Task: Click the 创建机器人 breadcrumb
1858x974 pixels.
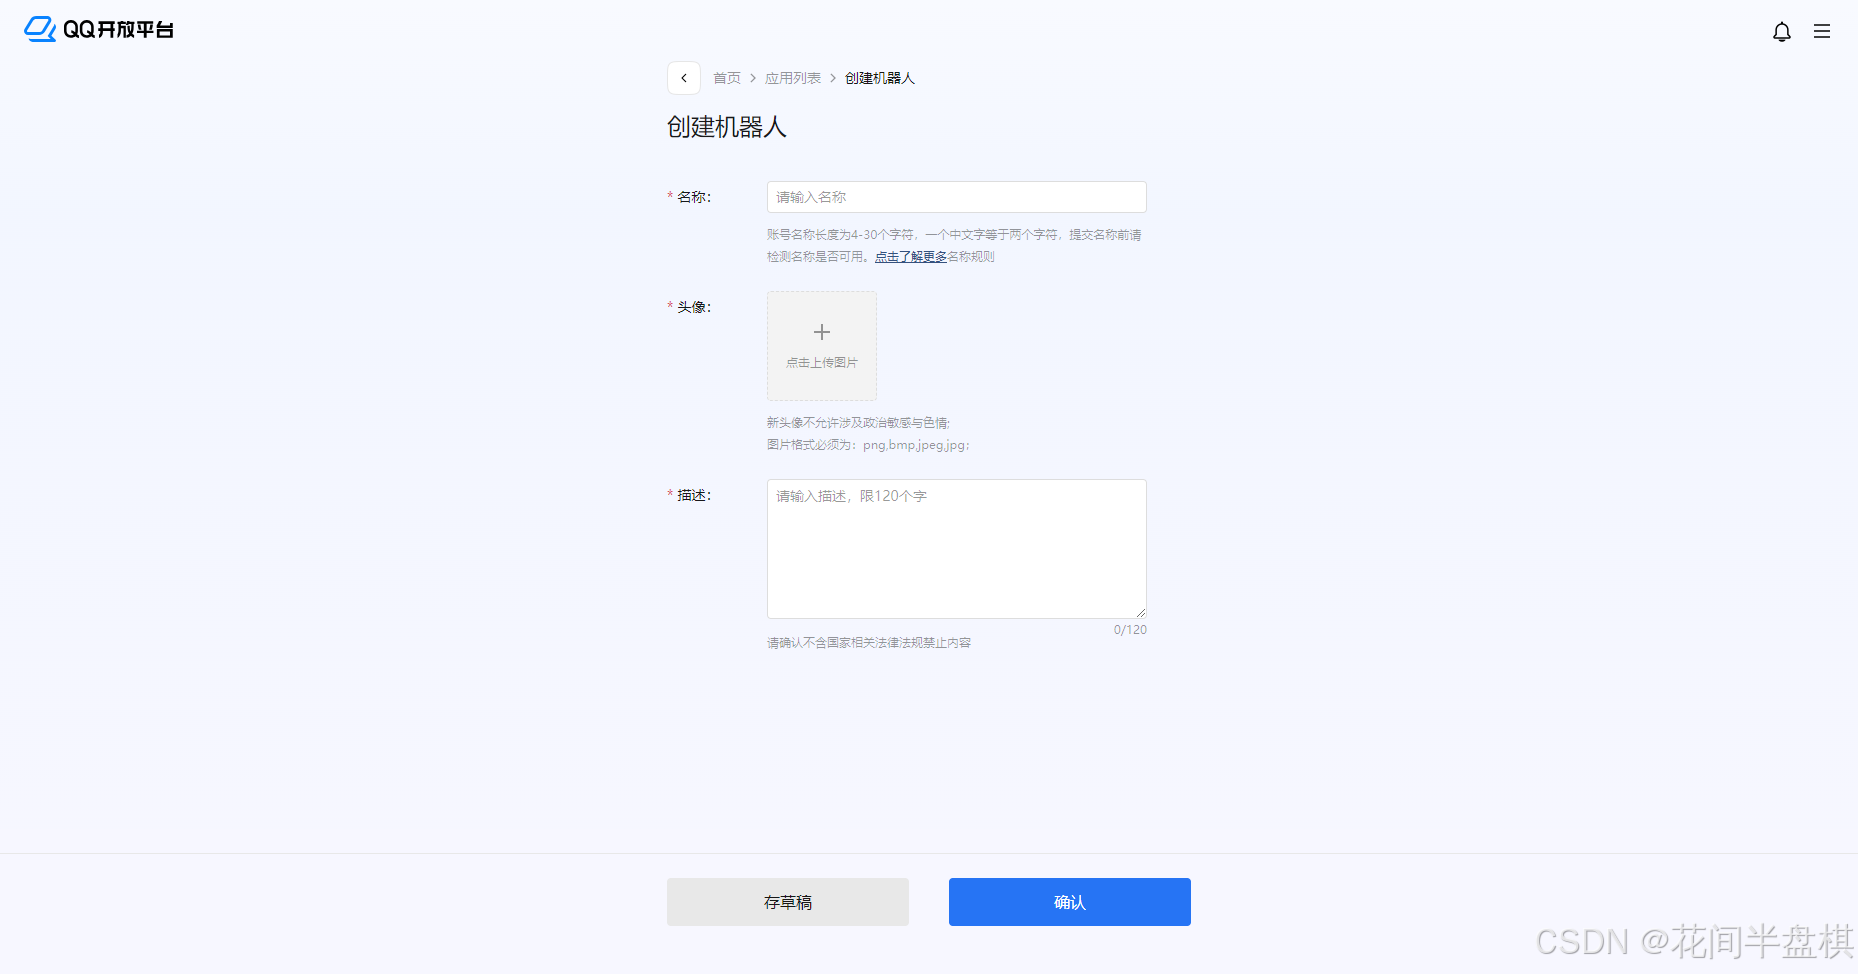Action: click(880, 78)
